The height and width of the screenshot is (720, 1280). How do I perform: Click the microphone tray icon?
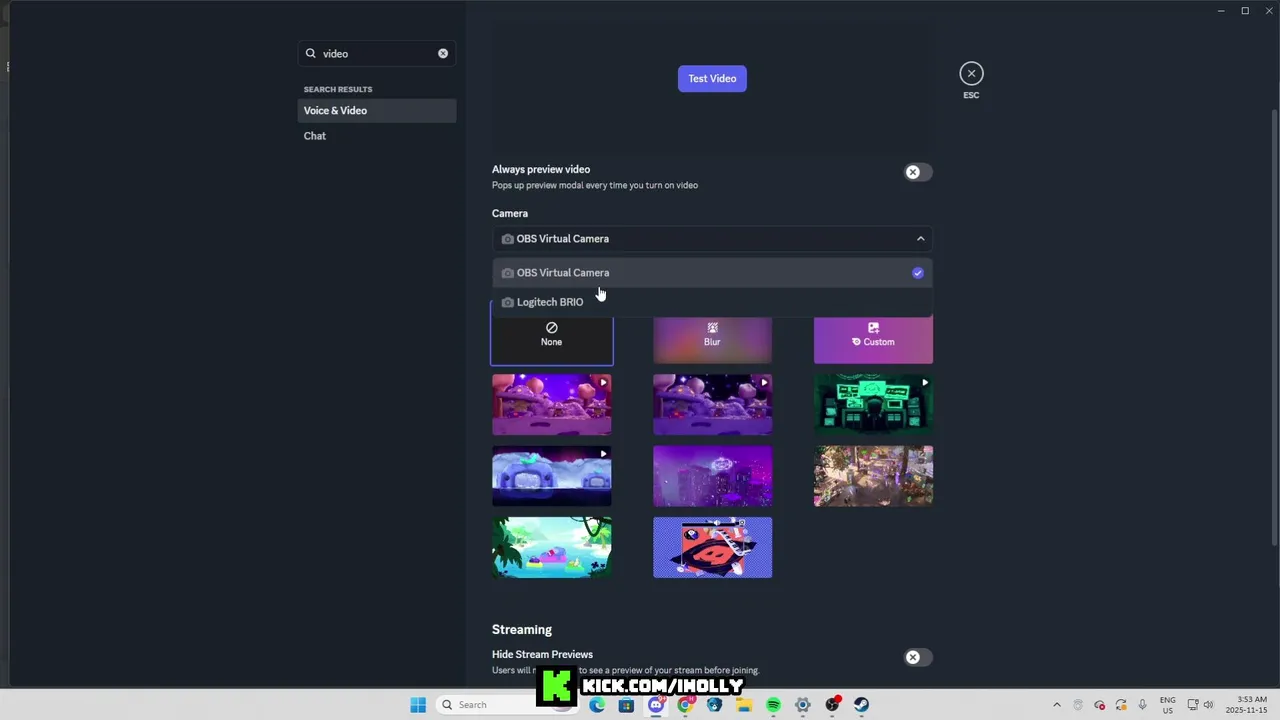tap(1142, 705)
